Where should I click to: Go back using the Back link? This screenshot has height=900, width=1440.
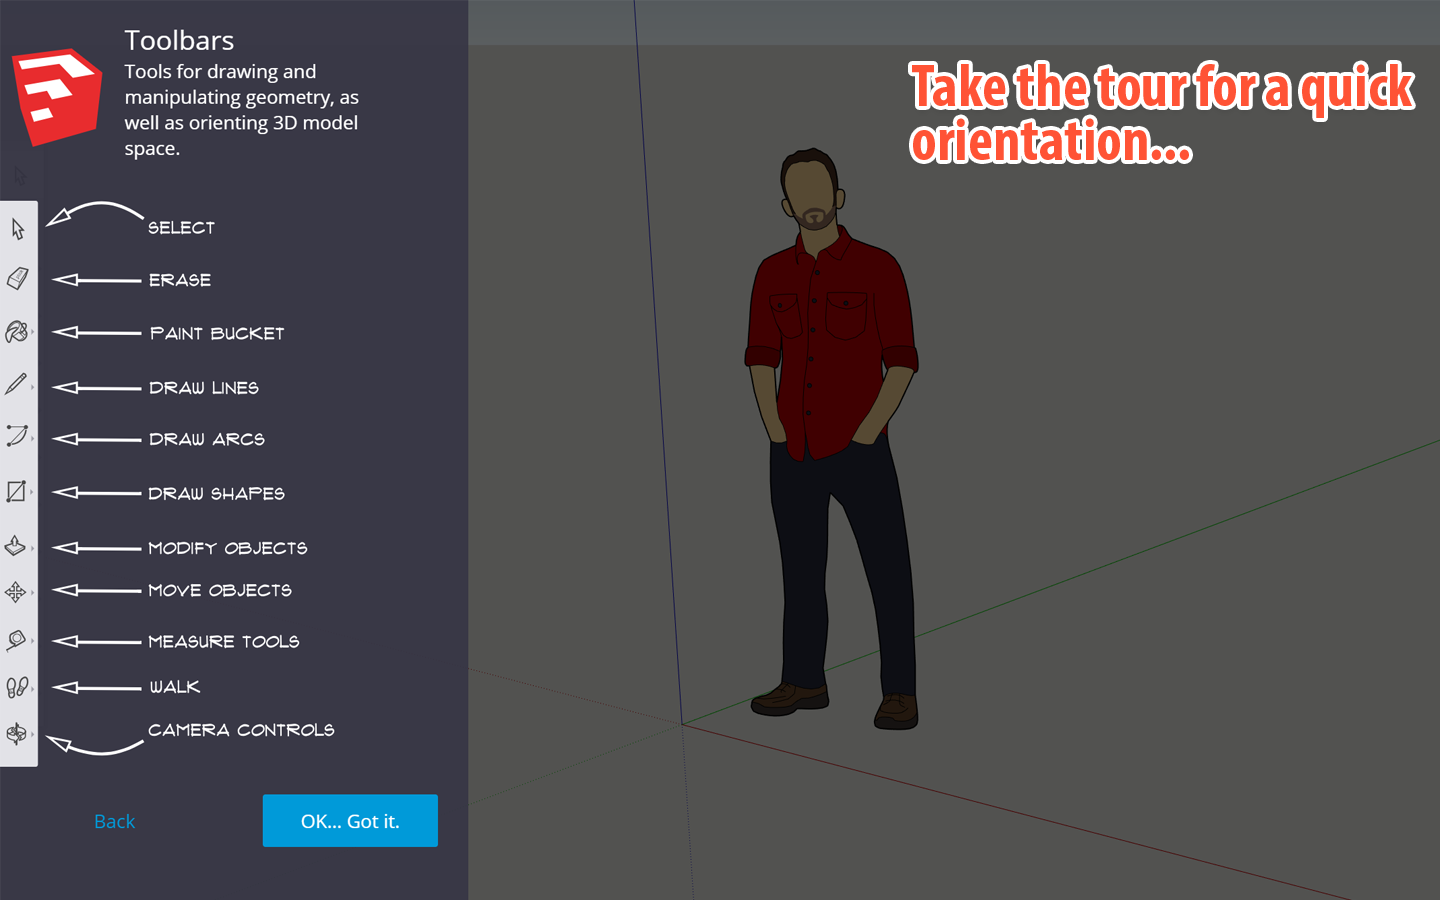coord(114,821)
